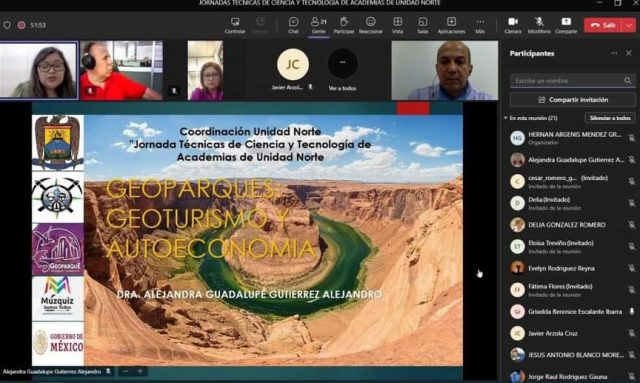Zoom in shared content with plus
Screen dimensions: 640x383
point(140,371)
